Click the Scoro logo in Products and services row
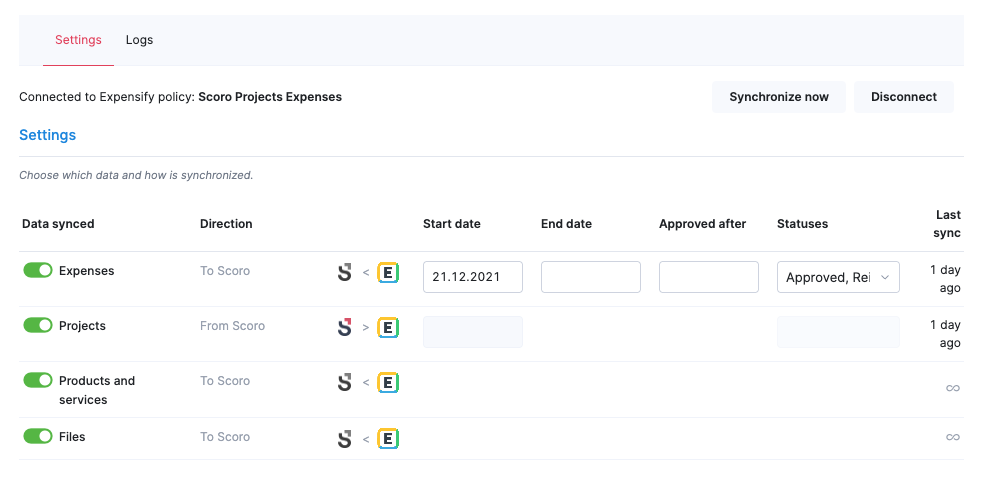The height and width of the screenshot is (486, 984). [x=345, y=382]
